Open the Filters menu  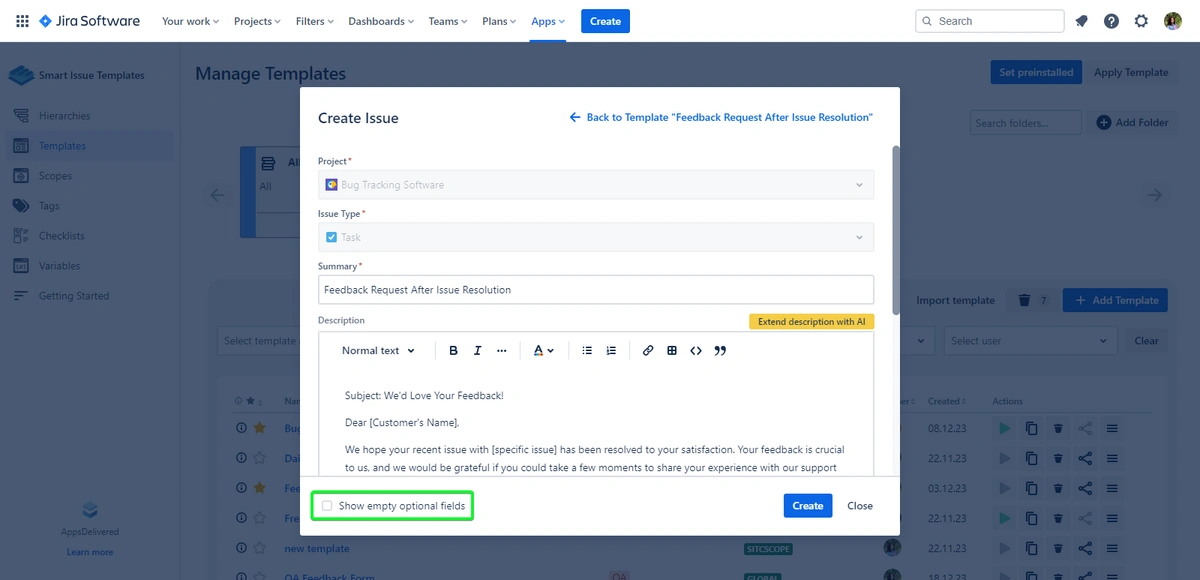(x=315, y=21)
